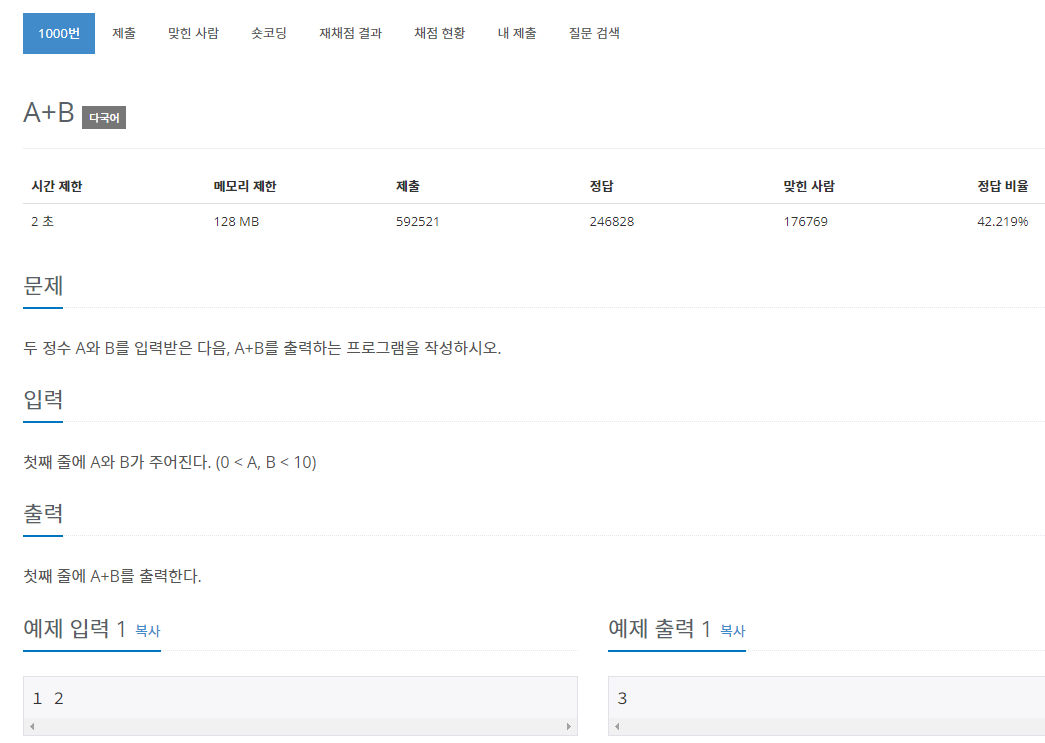Click right arrow of example input scrollbar

pos(568,726)
